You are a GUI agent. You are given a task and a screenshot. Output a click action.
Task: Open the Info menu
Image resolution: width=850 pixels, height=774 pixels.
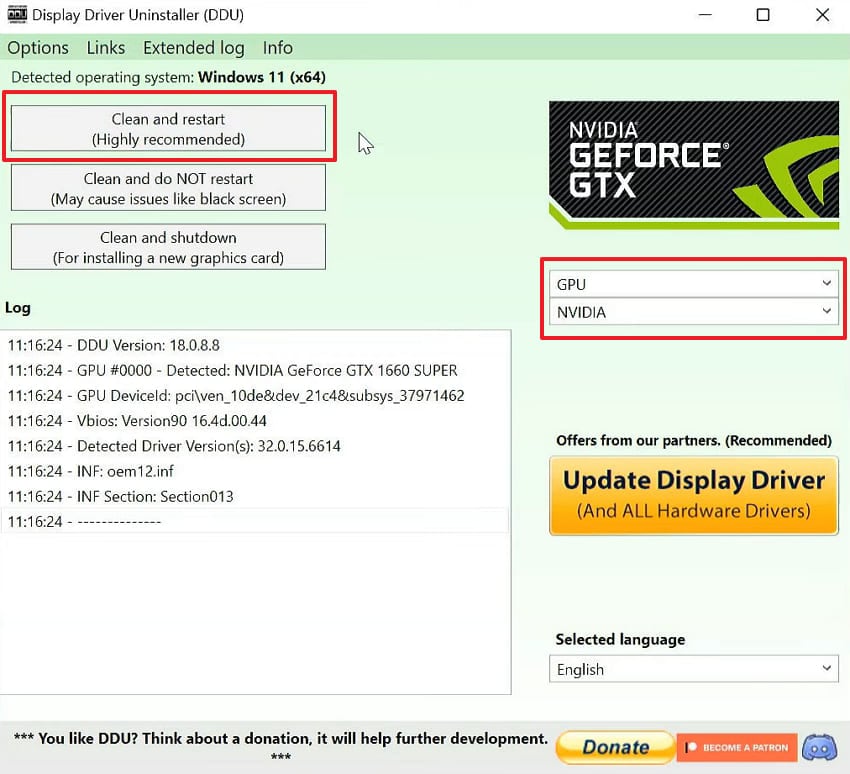(278, 48)
